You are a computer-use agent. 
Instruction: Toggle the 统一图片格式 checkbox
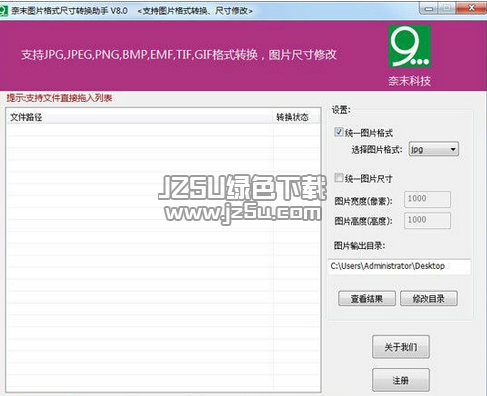click(x=339, y=132)
